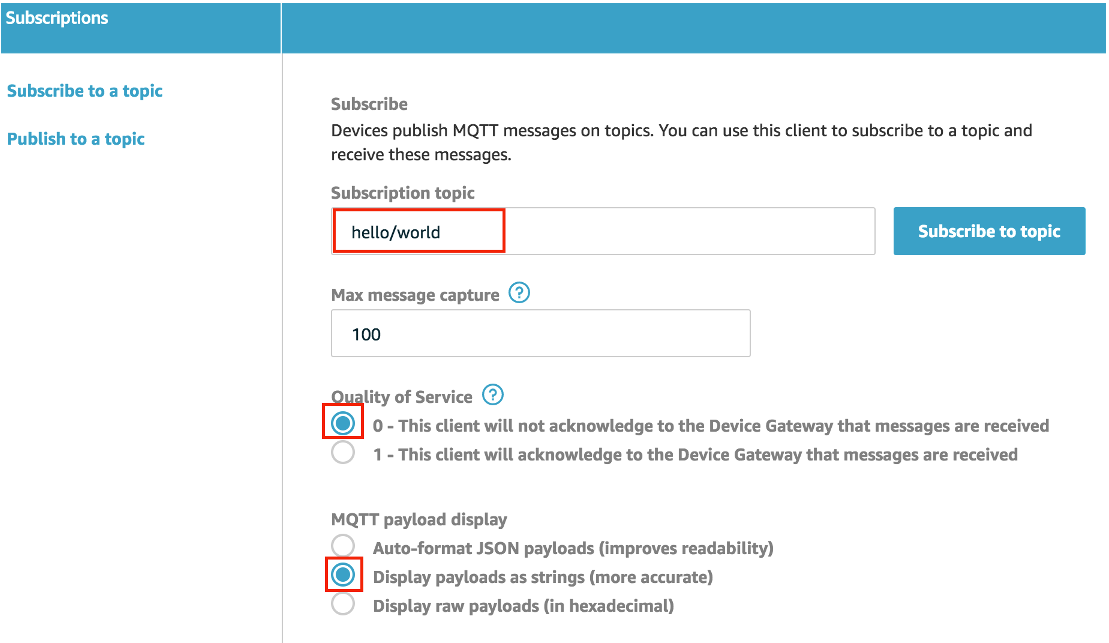The width and height of the screenshot is (1109, 643).
Task: Open Subscribe to a topic link
Action: click(85, 91)
